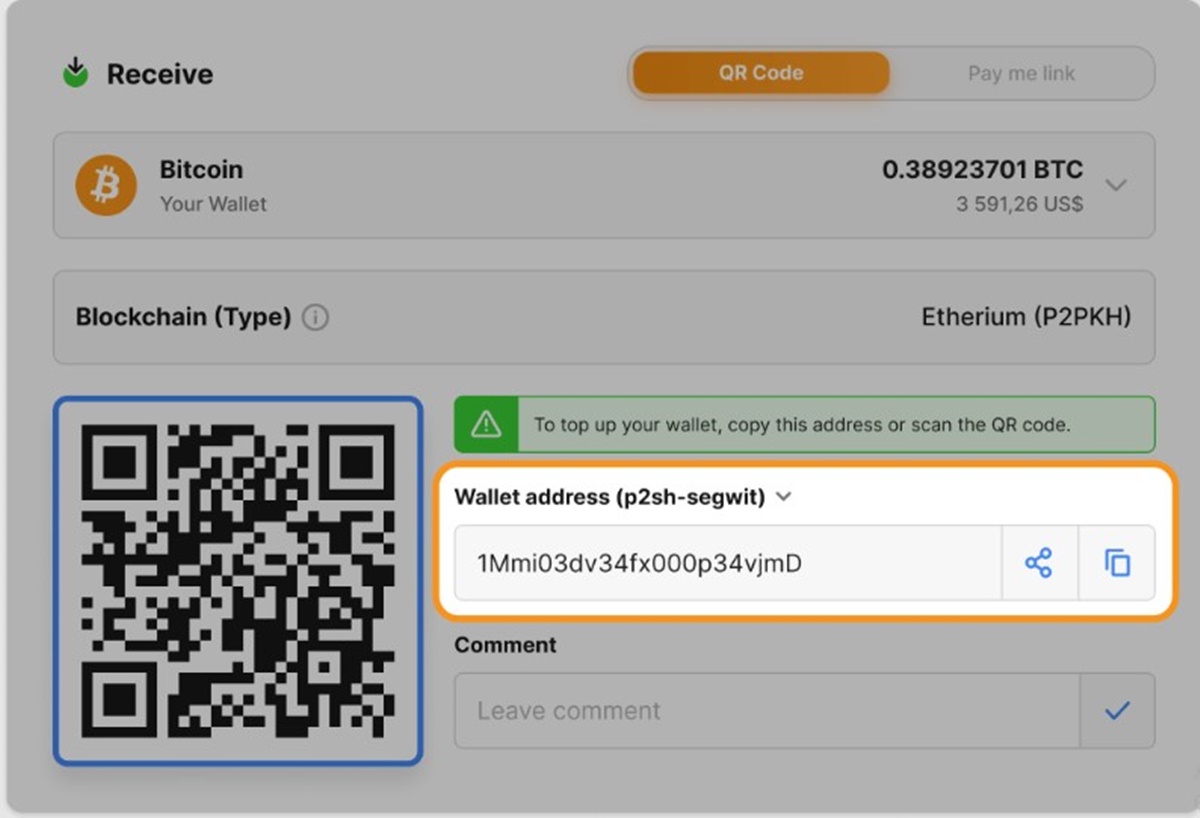Click the Wallet address (p2sh-segwit) label
This screenshot has width=1200, height=818.
[610, 497]
